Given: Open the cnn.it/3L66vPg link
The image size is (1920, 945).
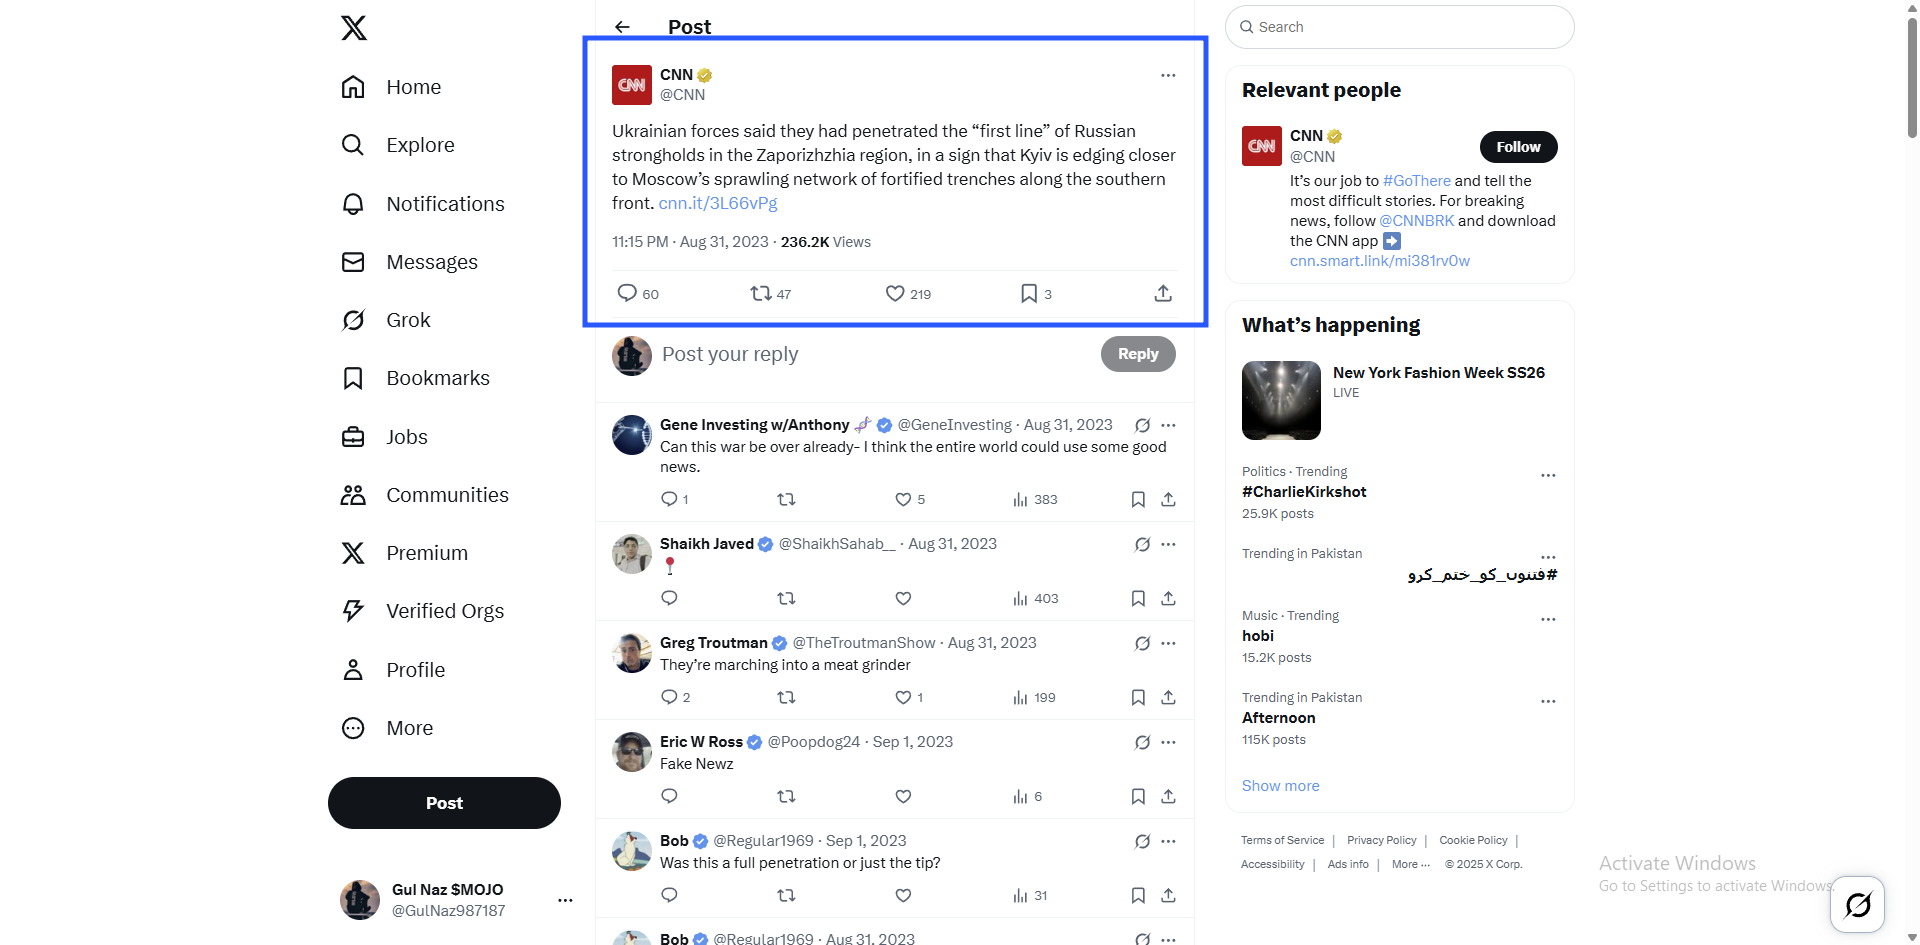Looking at the screenshot, I should (x=718, y=203).
